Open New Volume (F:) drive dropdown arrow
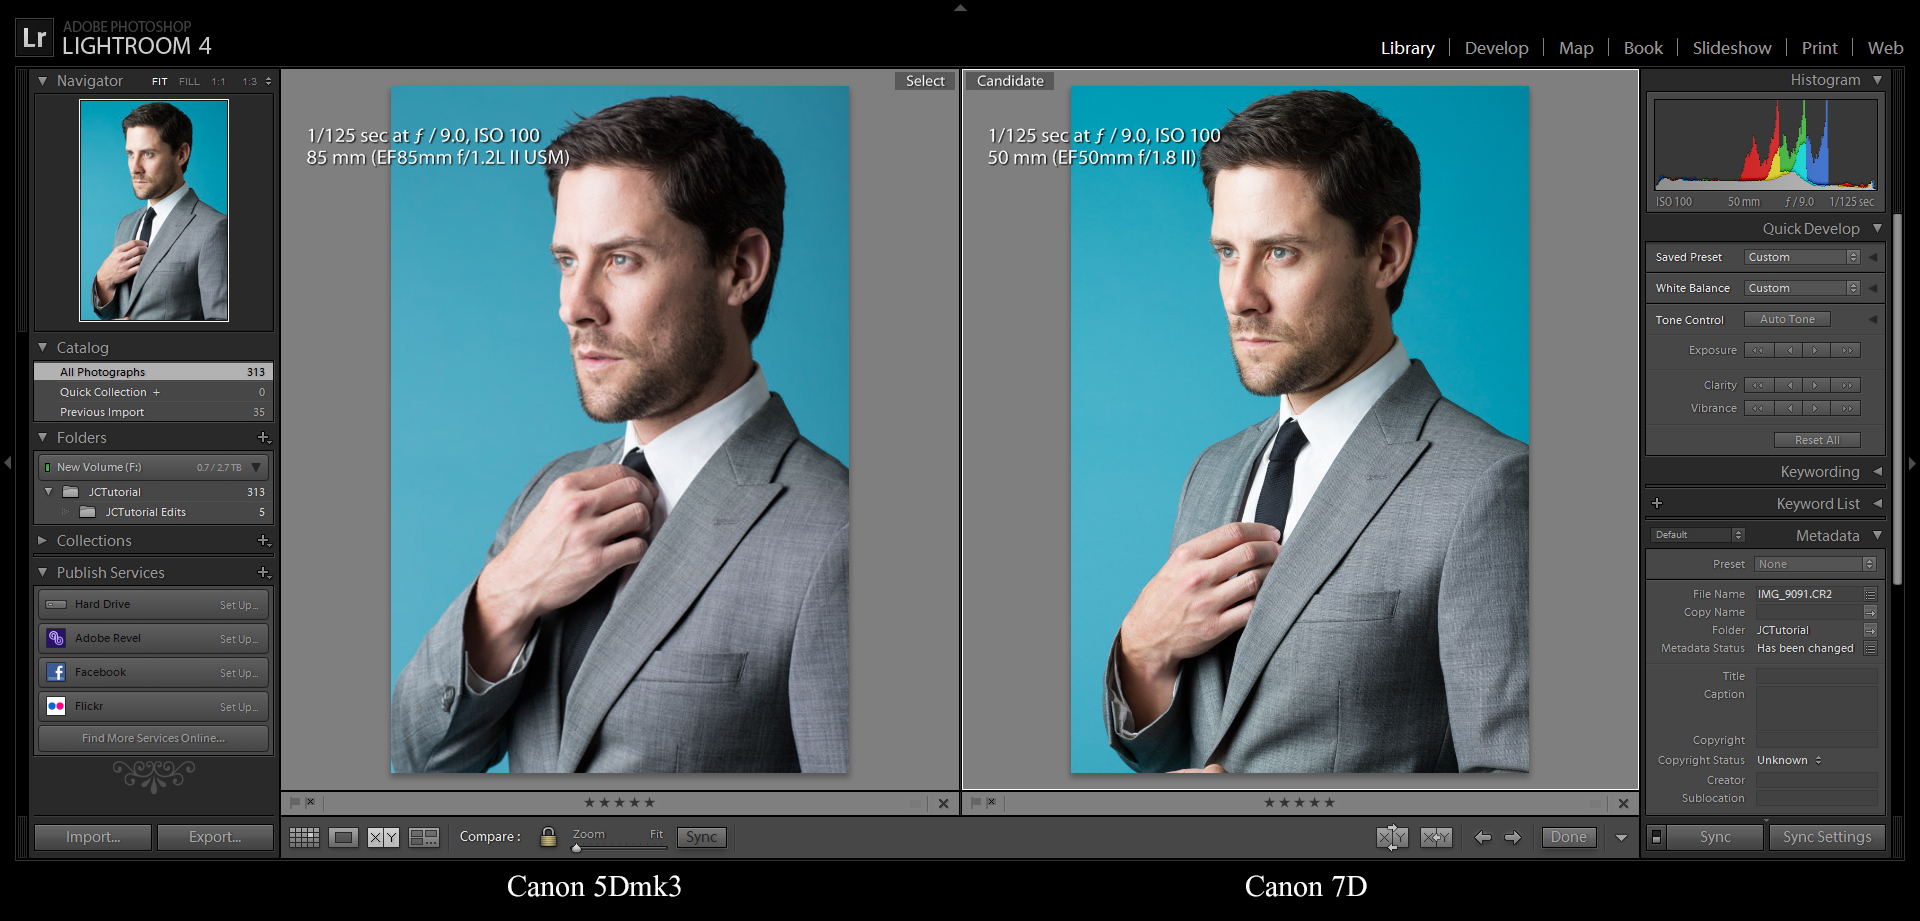The height and width of the screenshot is (921, 1920). coord(257,467)
